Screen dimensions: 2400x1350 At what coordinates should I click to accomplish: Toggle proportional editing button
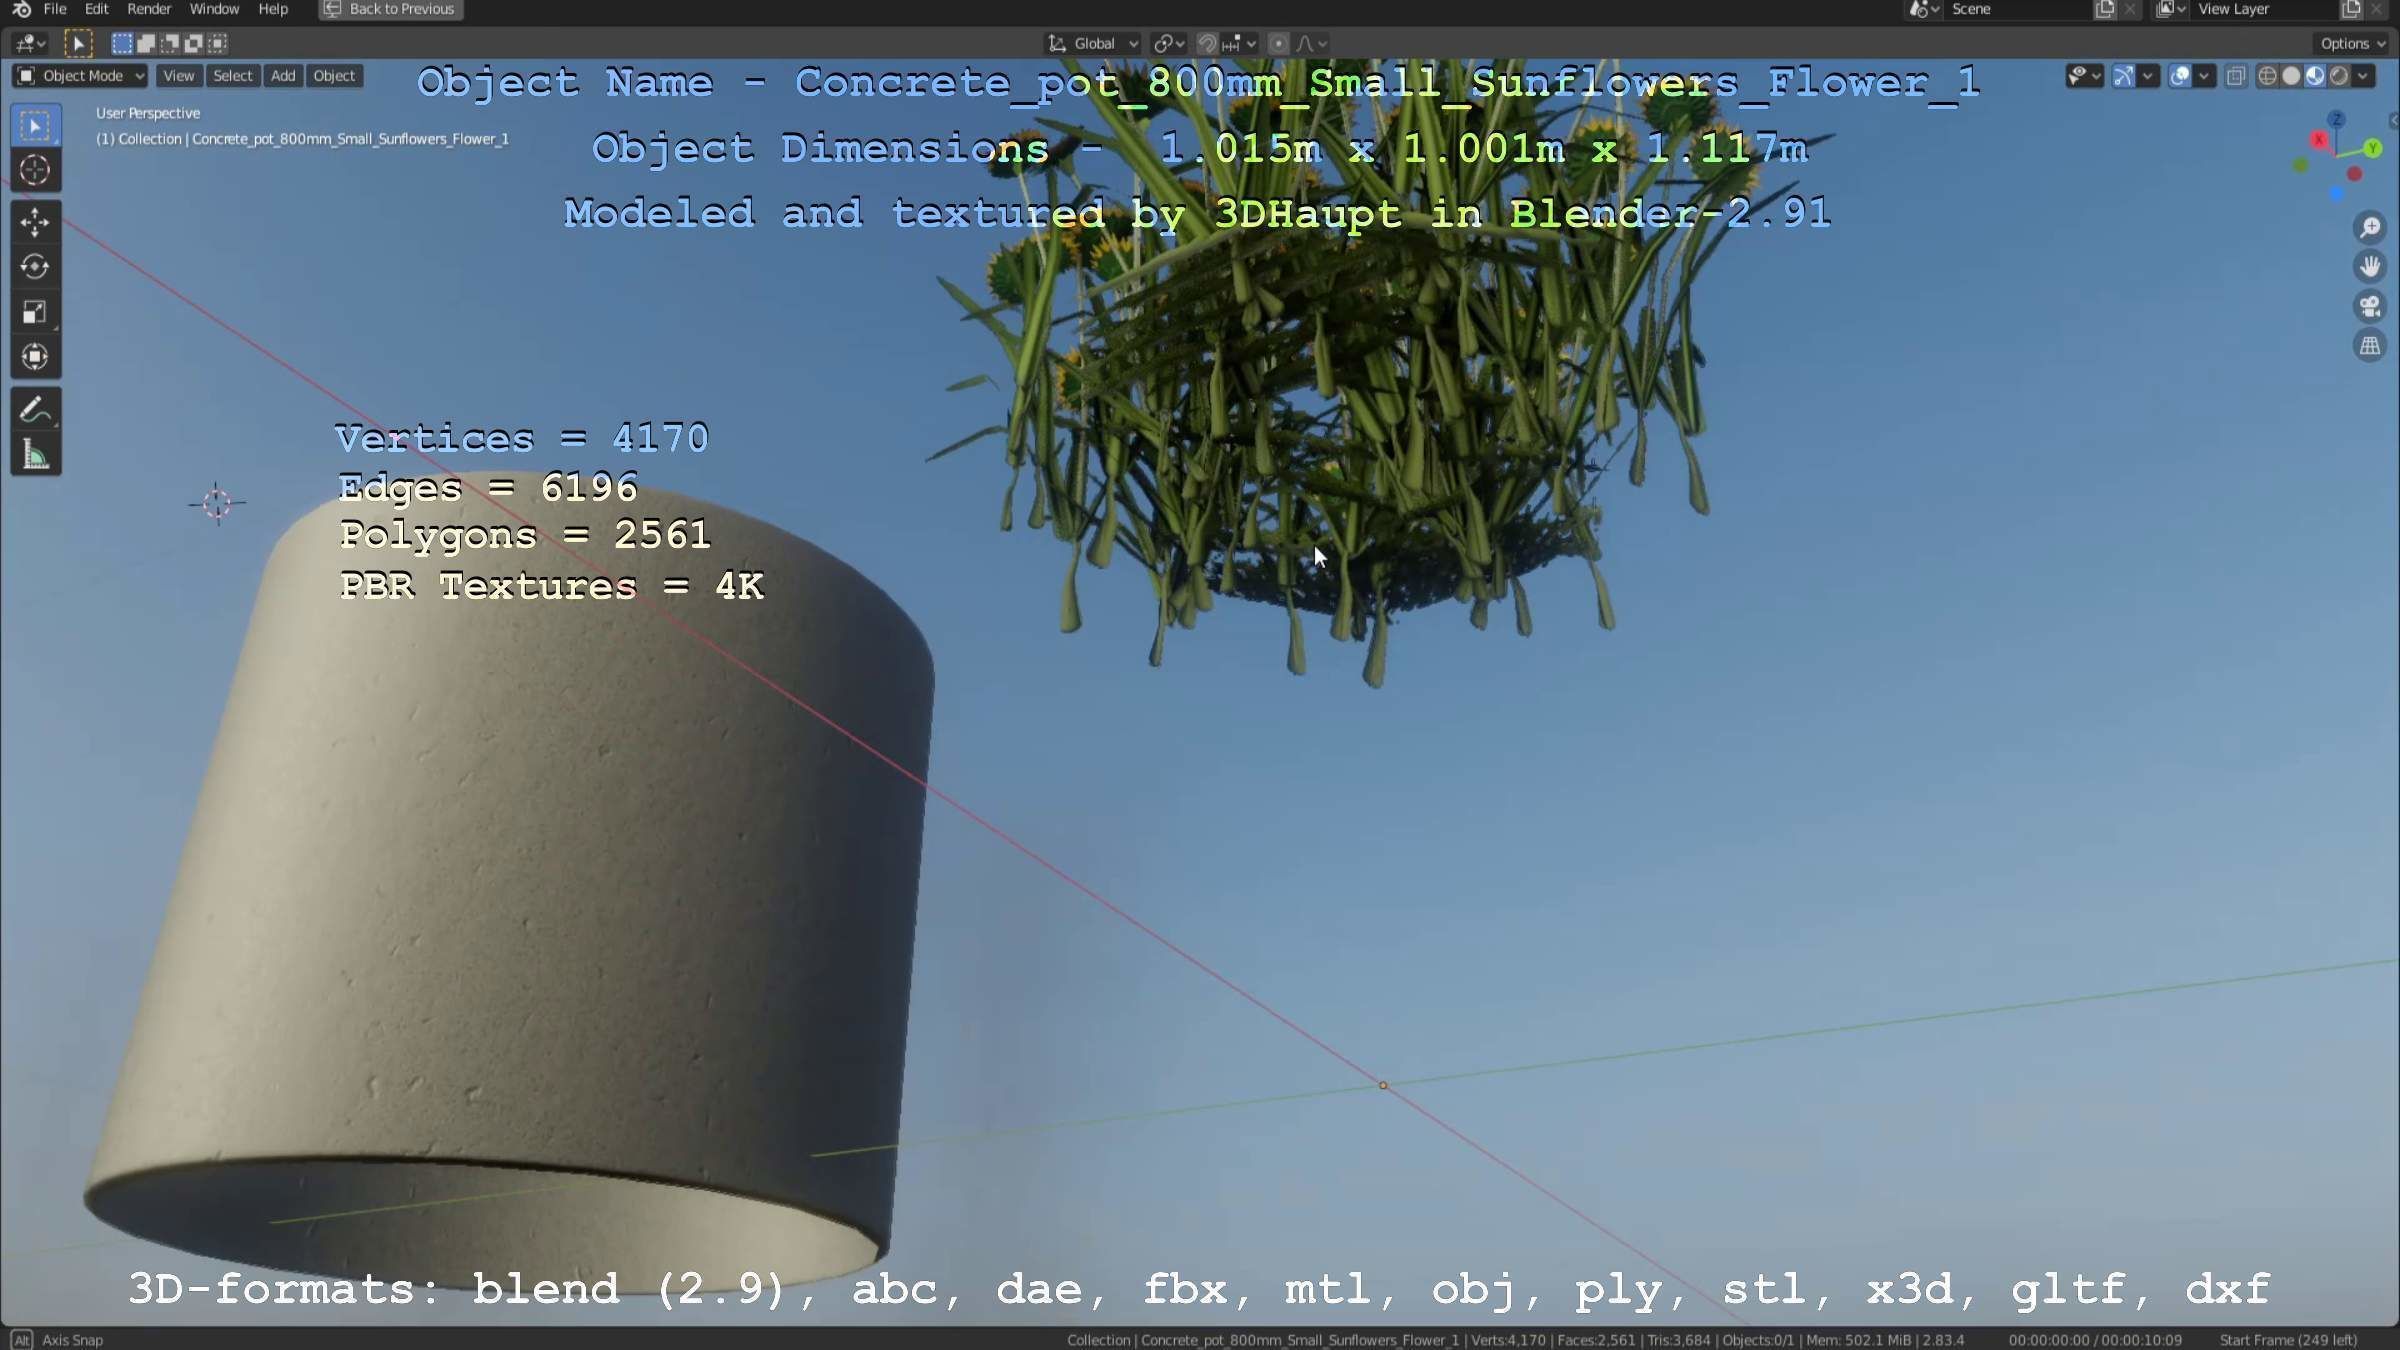click(1278, 43)
